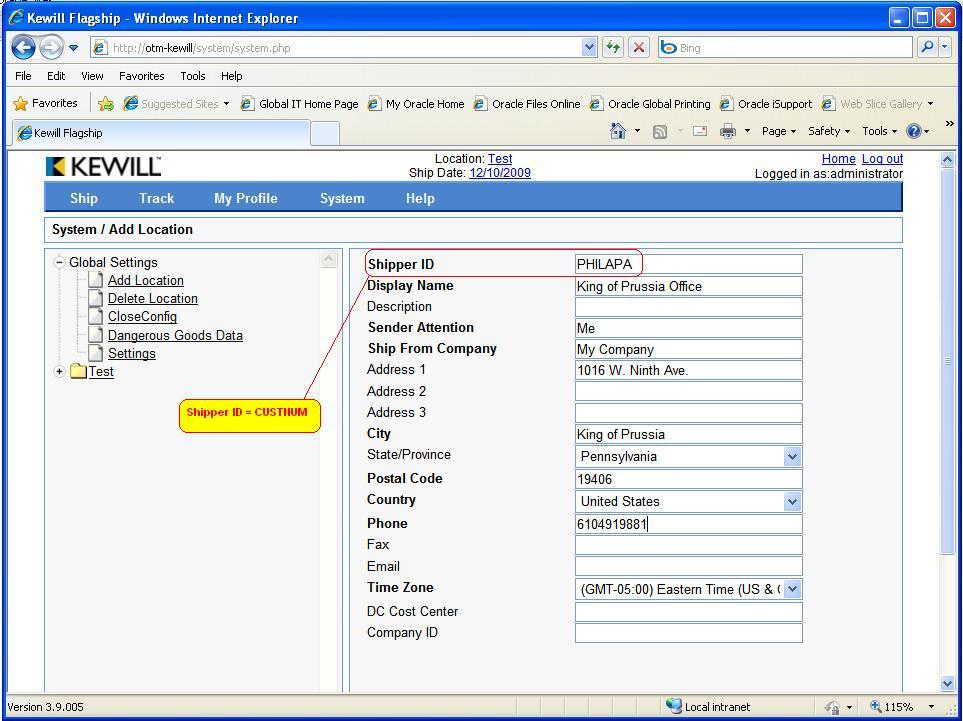
Task: Open the Time Zone dropdown
Action: [688, 589]
